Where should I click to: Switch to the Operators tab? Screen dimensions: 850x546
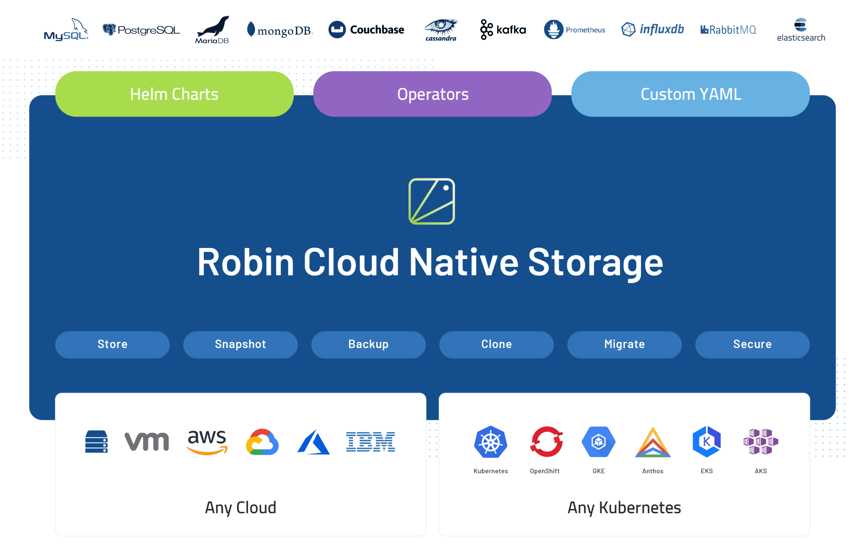point(433,94)
